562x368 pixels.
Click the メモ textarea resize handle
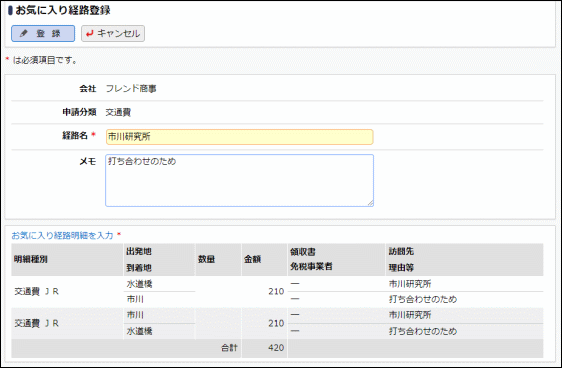pyautogui.click(x=370, y=203)
